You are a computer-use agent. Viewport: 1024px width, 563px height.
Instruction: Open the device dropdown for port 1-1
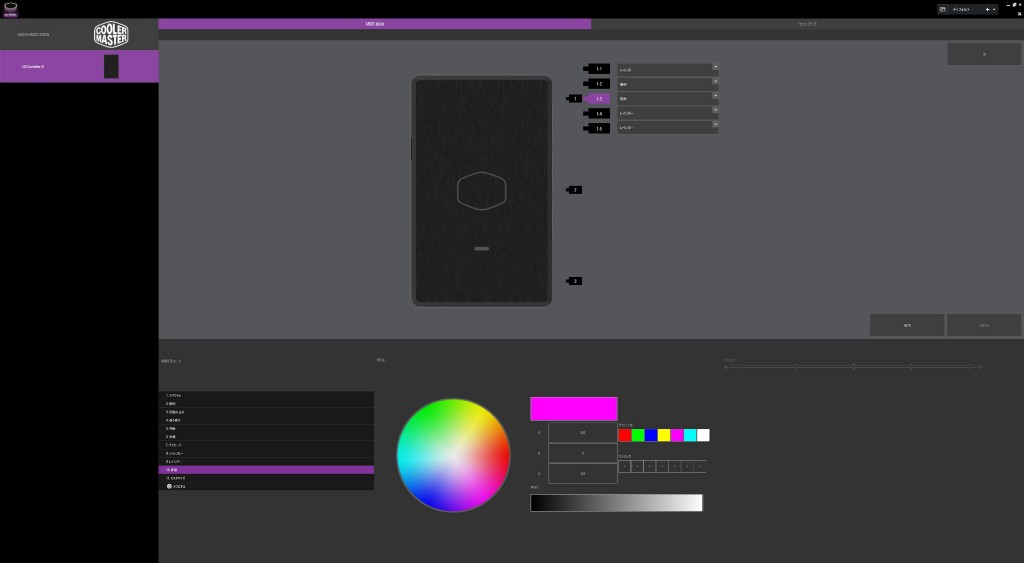tap(667, 69)
